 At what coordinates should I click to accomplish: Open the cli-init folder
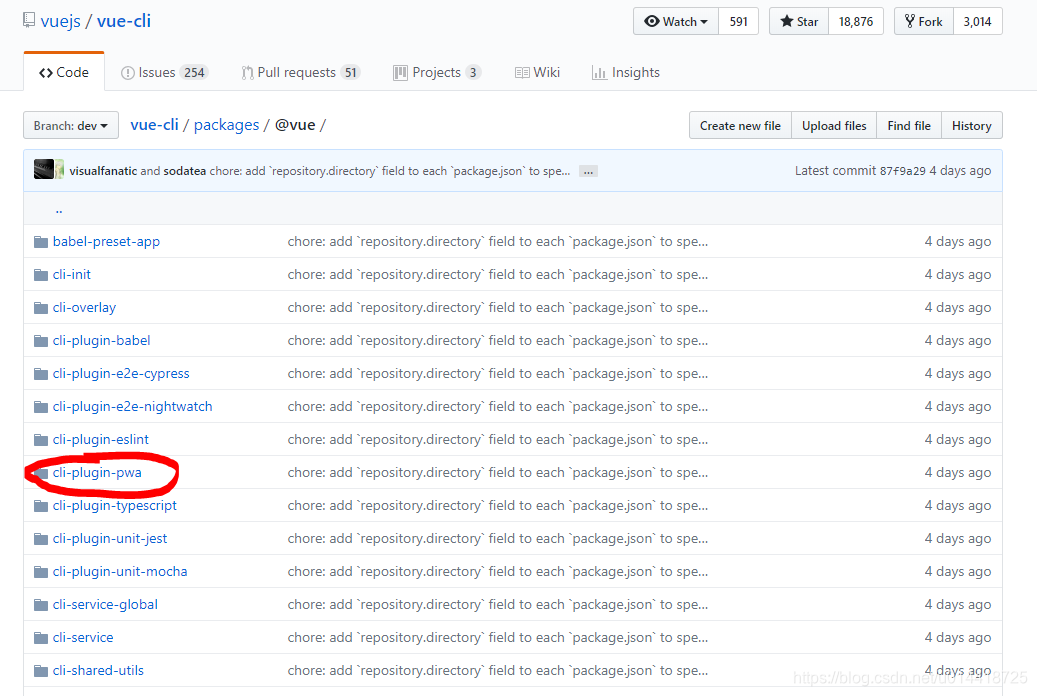coord(71,275)
